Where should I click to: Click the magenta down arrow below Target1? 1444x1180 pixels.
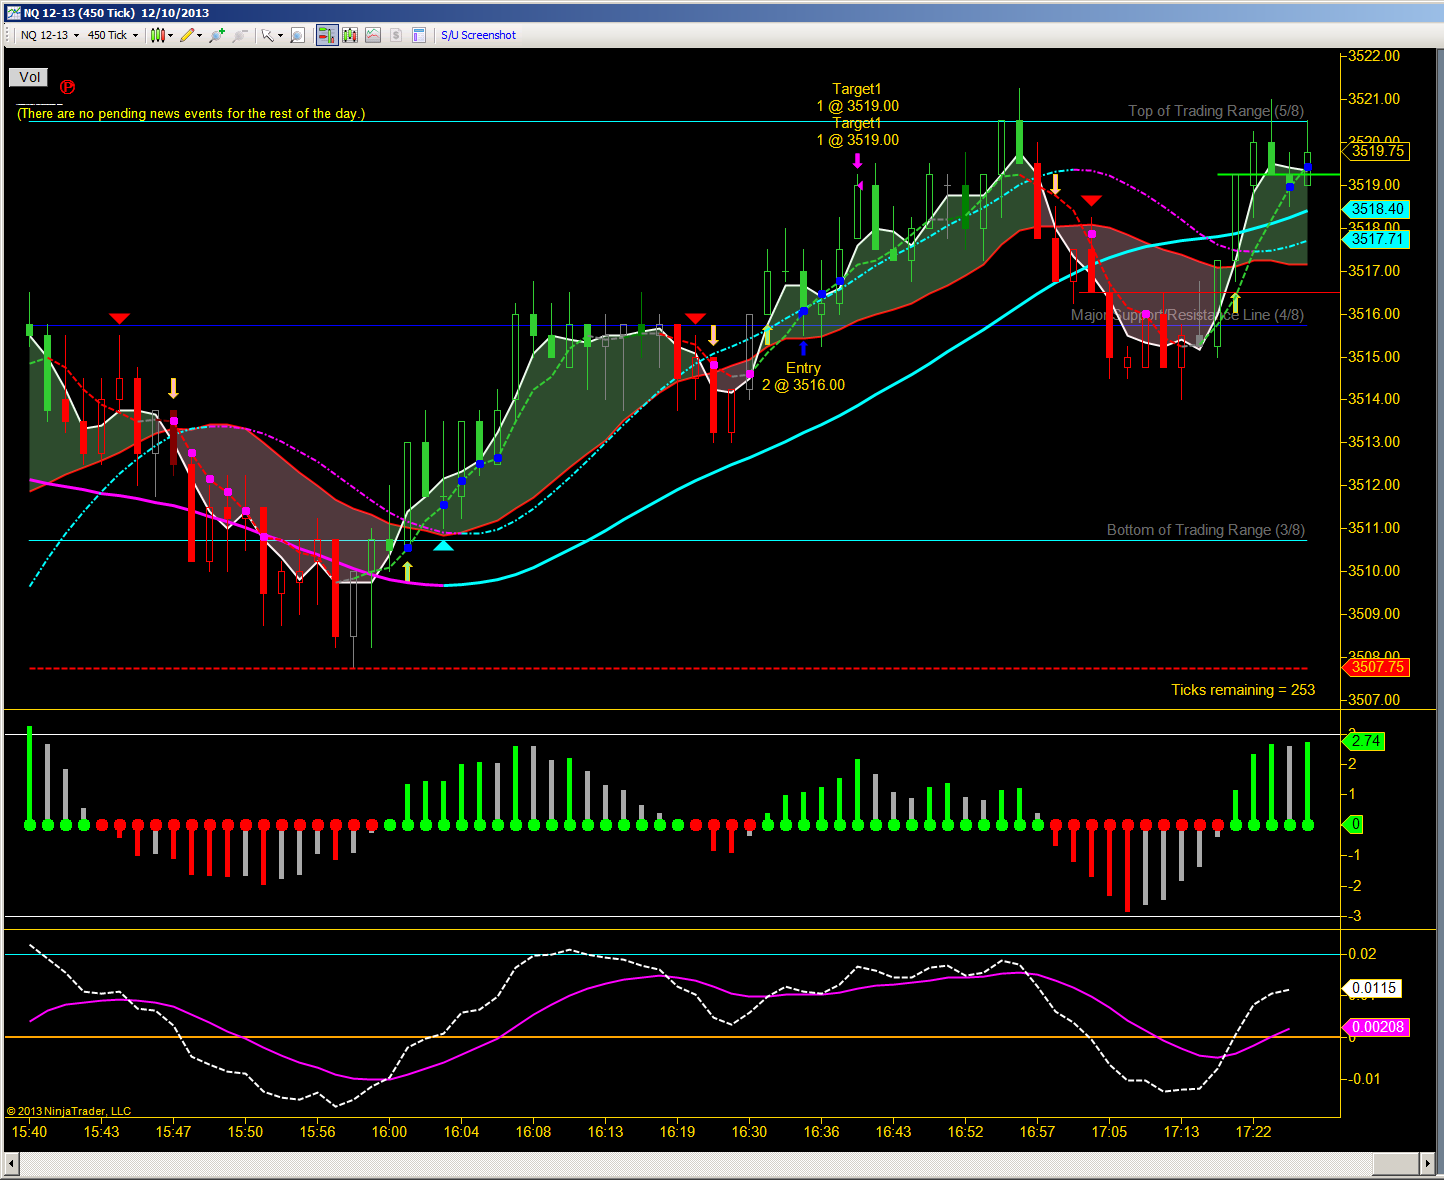point(857,160)
